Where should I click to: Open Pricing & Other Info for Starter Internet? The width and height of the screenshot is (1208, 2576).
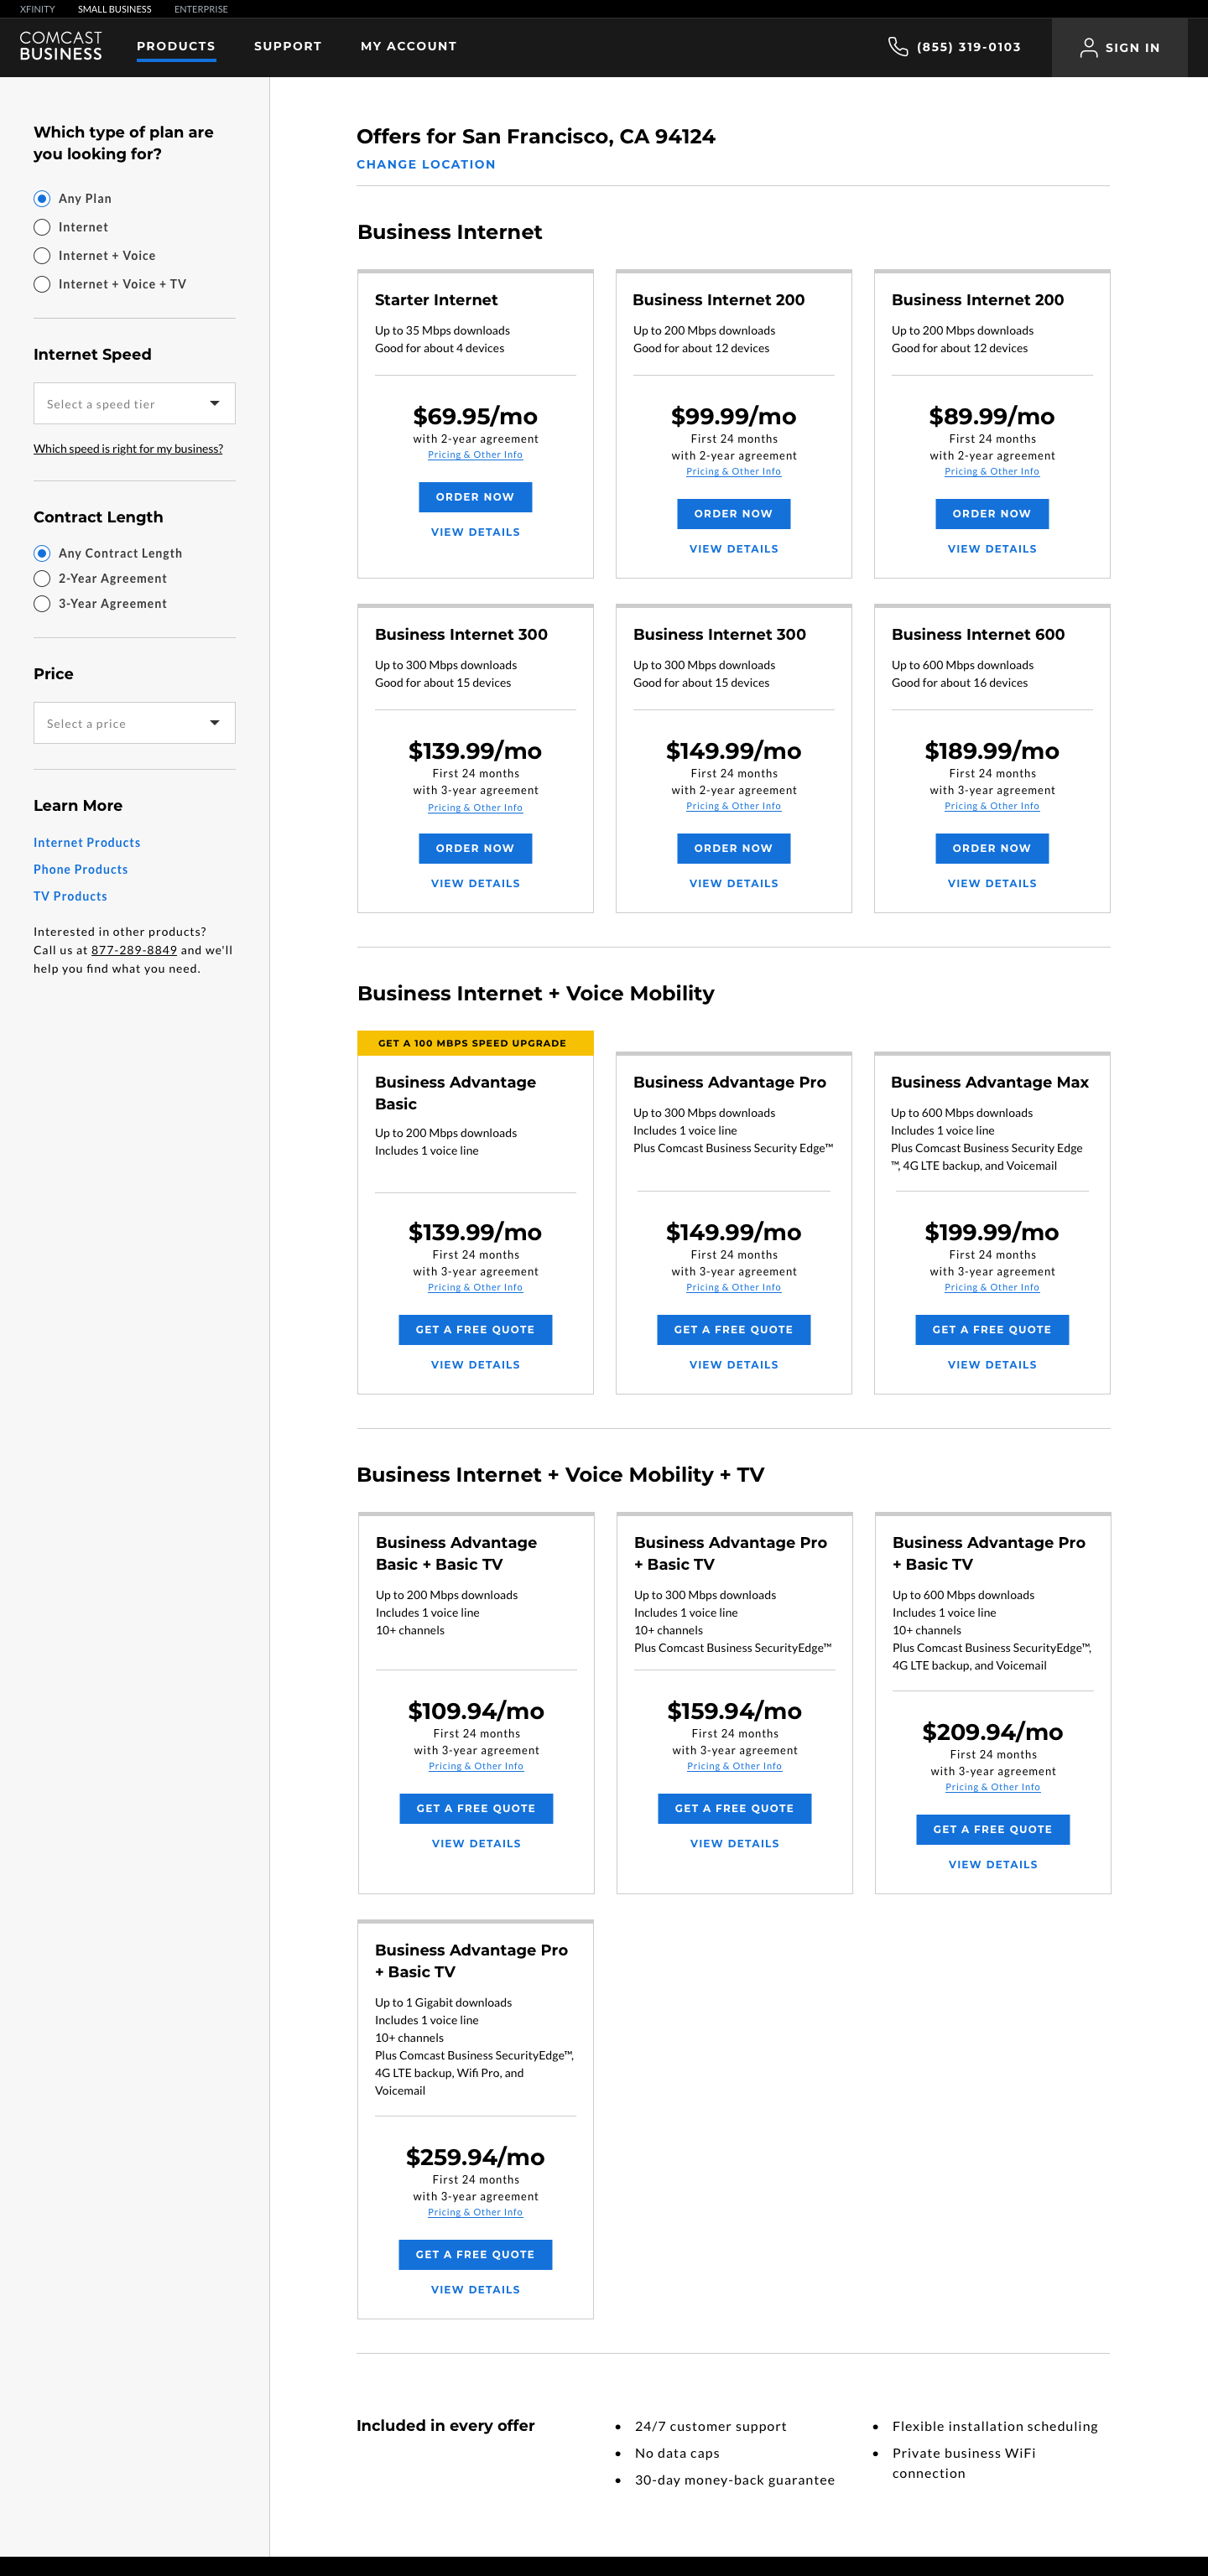[x=475, y=455]
